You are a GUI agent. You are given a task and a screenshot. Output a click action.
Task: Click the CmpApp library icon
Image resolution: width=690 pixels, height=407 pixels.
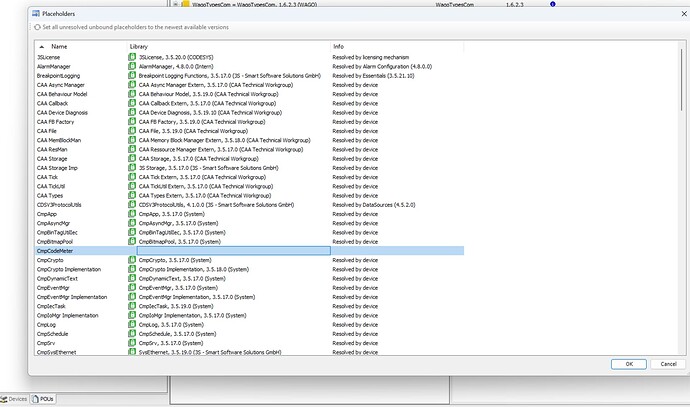tap(132, 214)
